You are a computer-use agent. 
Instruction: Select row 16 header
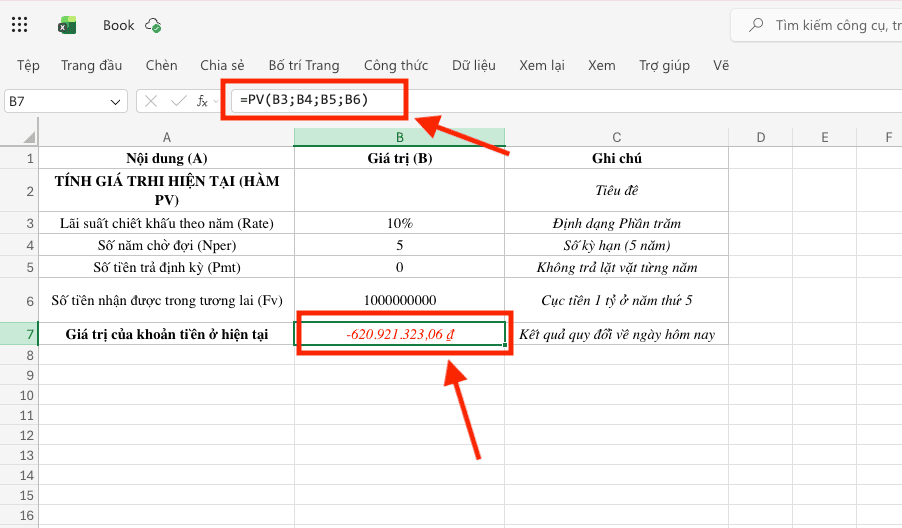pos(19,515)
